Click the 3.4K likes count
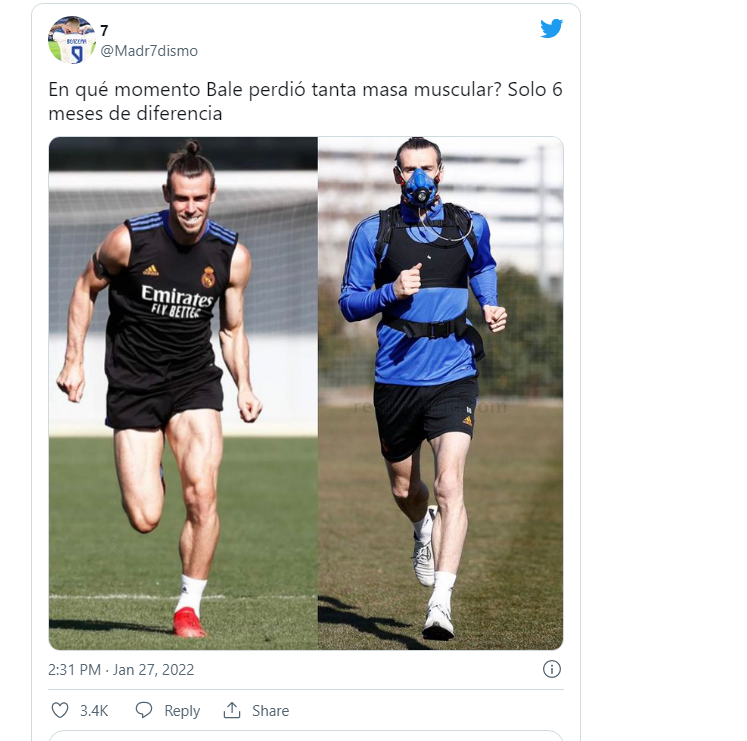 coord(94,711)
